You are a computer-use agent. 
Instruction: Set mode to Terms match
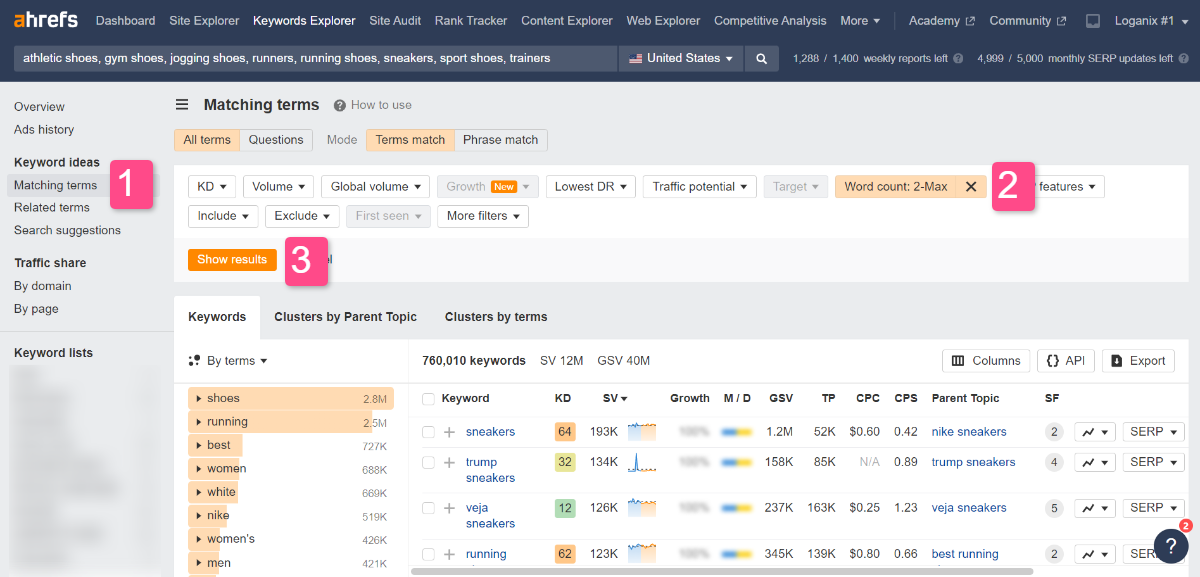click(410, 140)
